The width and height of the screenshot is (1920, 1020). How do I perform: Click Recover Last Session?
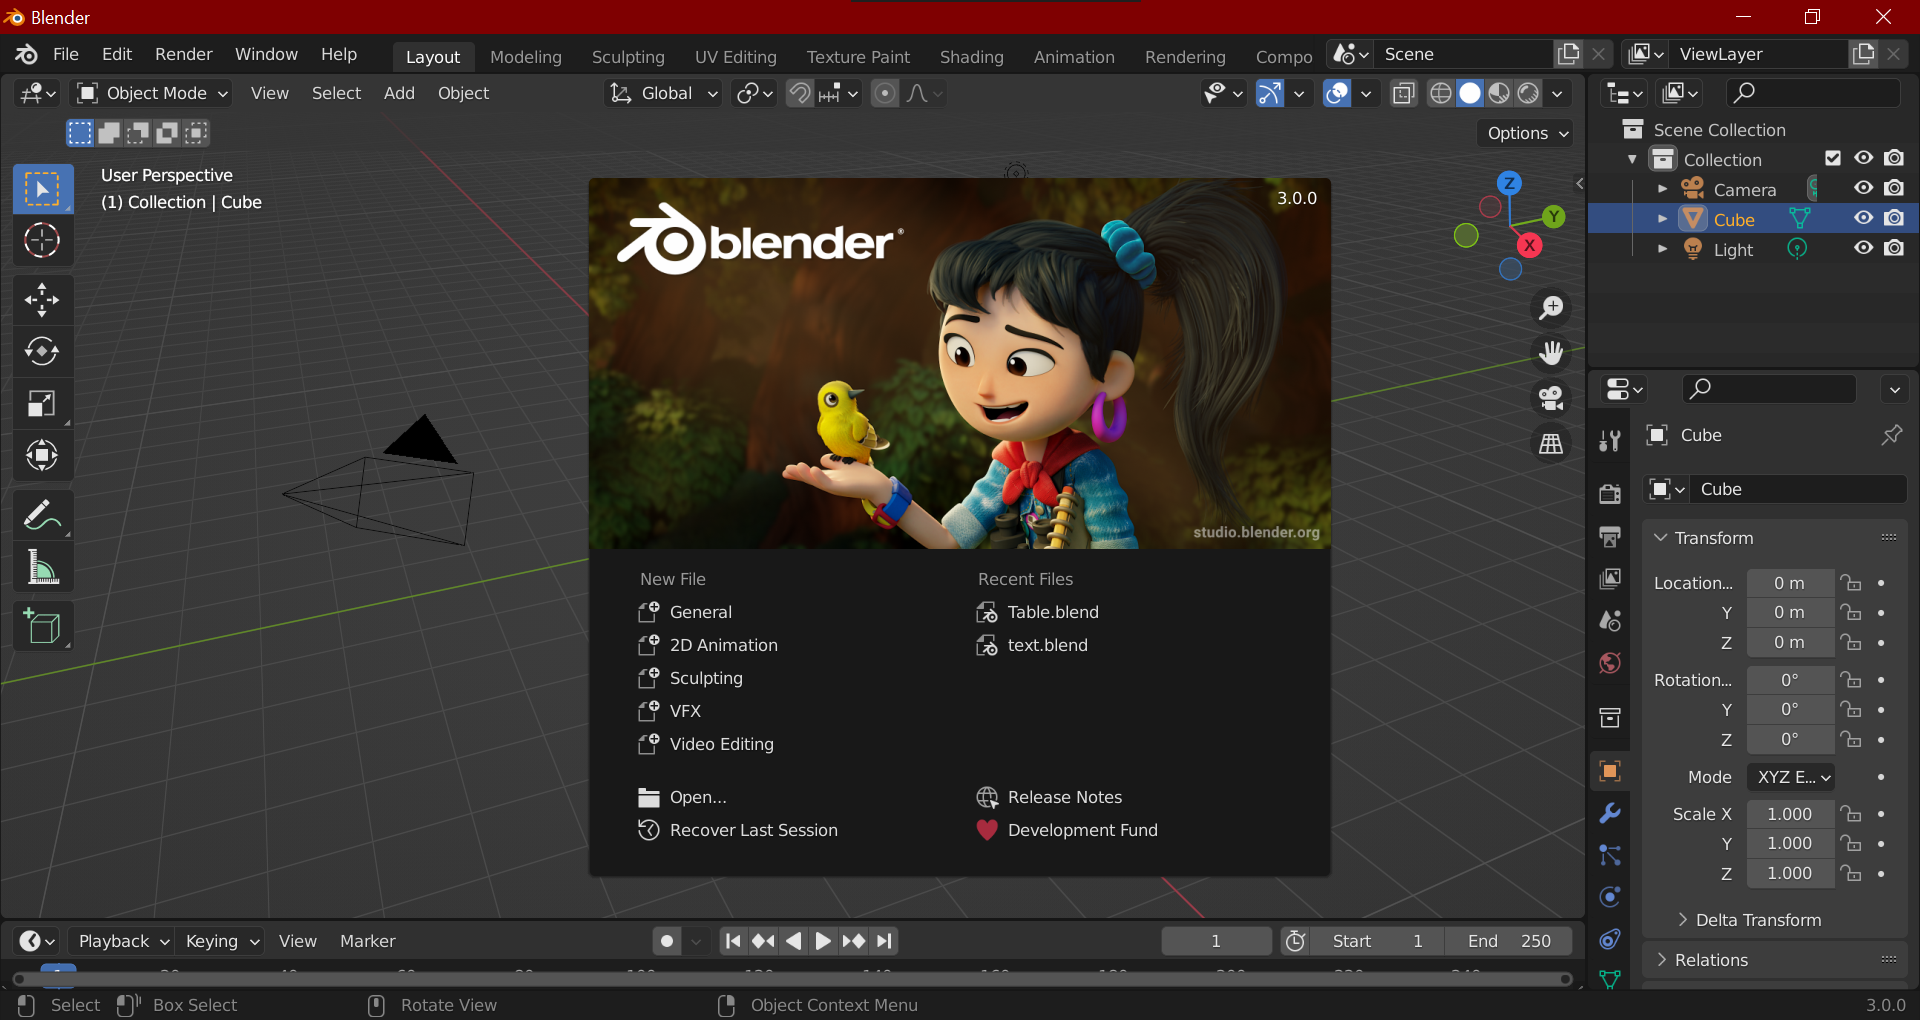(x=738, y=830)
